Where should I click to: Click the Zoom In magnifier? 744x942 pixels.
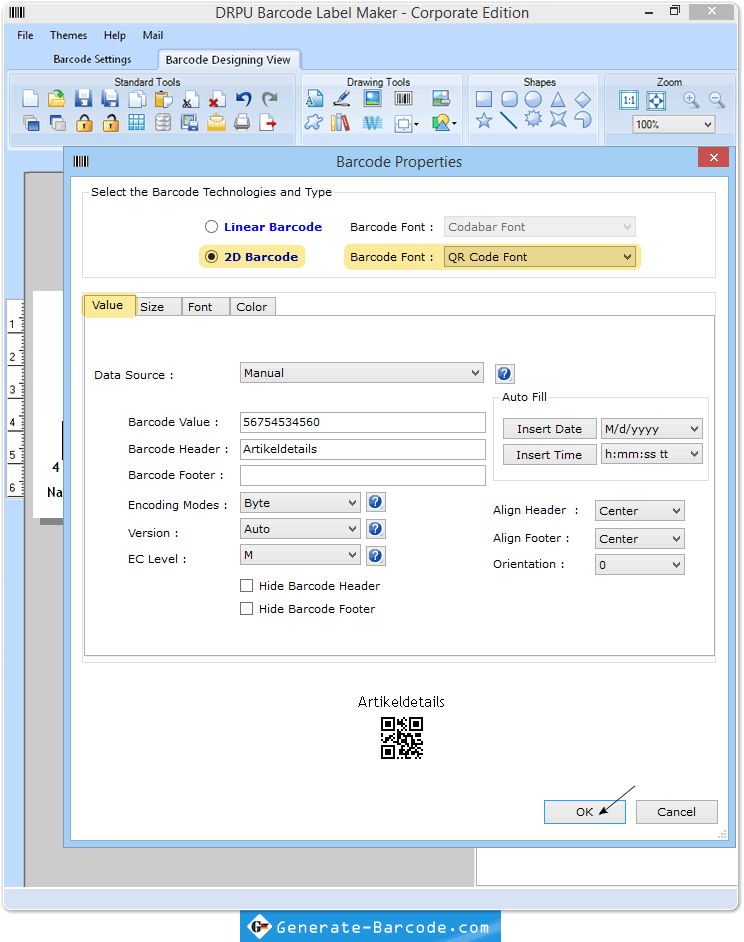click(x=691, y=100)
